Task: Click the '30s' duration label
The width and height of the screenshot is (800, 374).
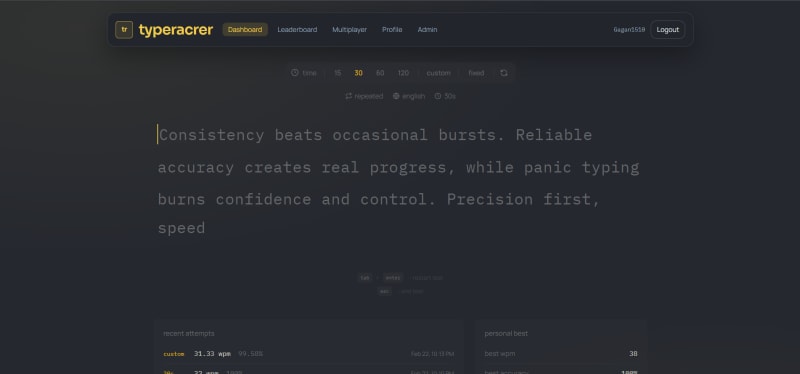Action: pyautogui.click(x=449, y=96)
